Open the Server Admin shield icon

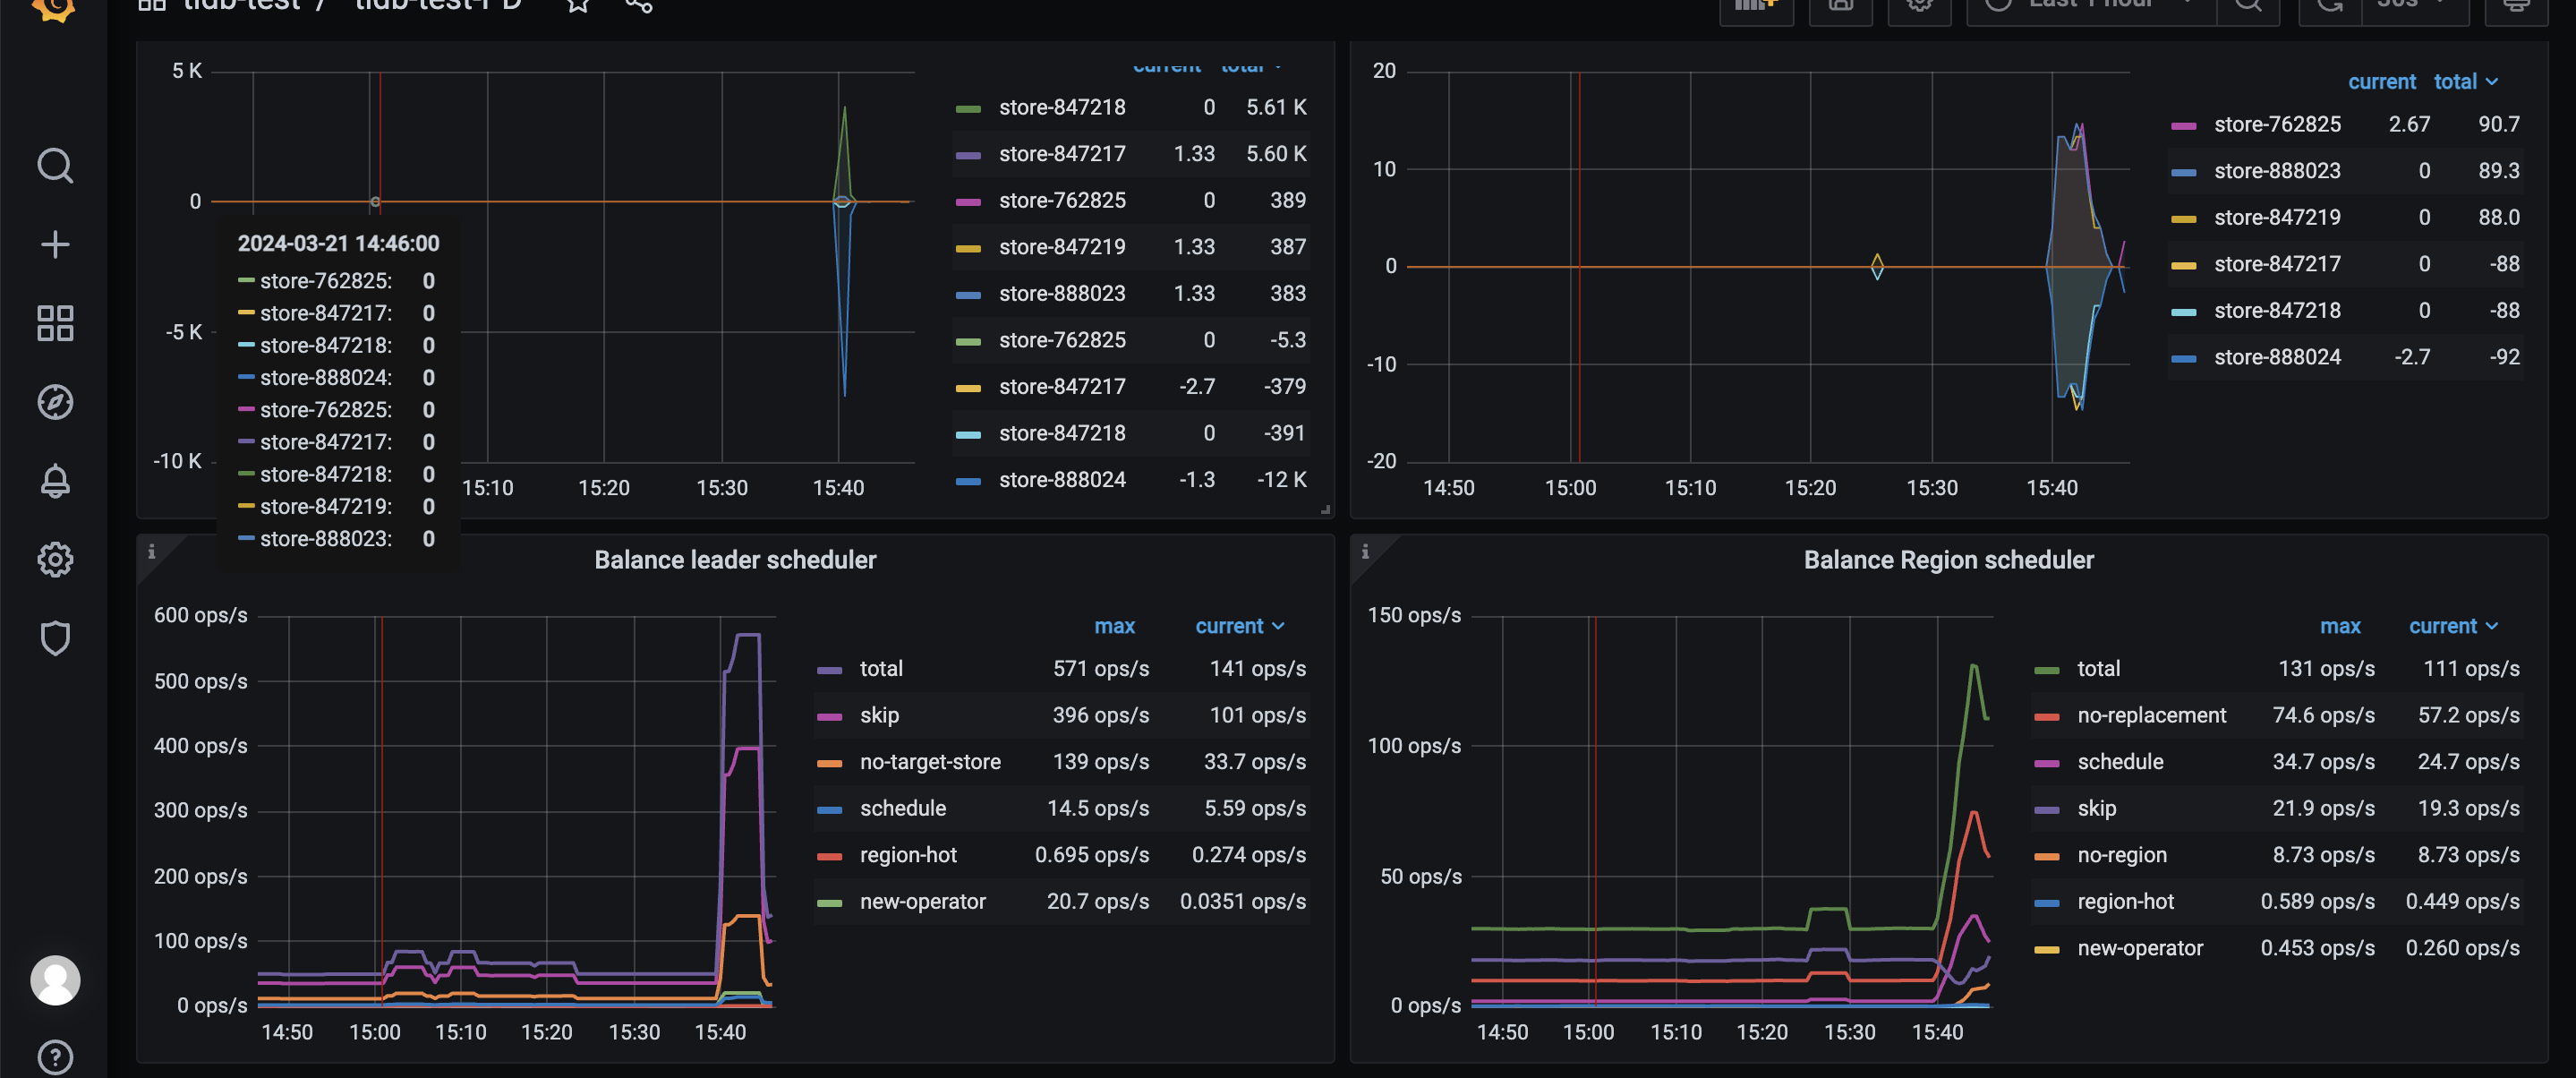point(55,638)
